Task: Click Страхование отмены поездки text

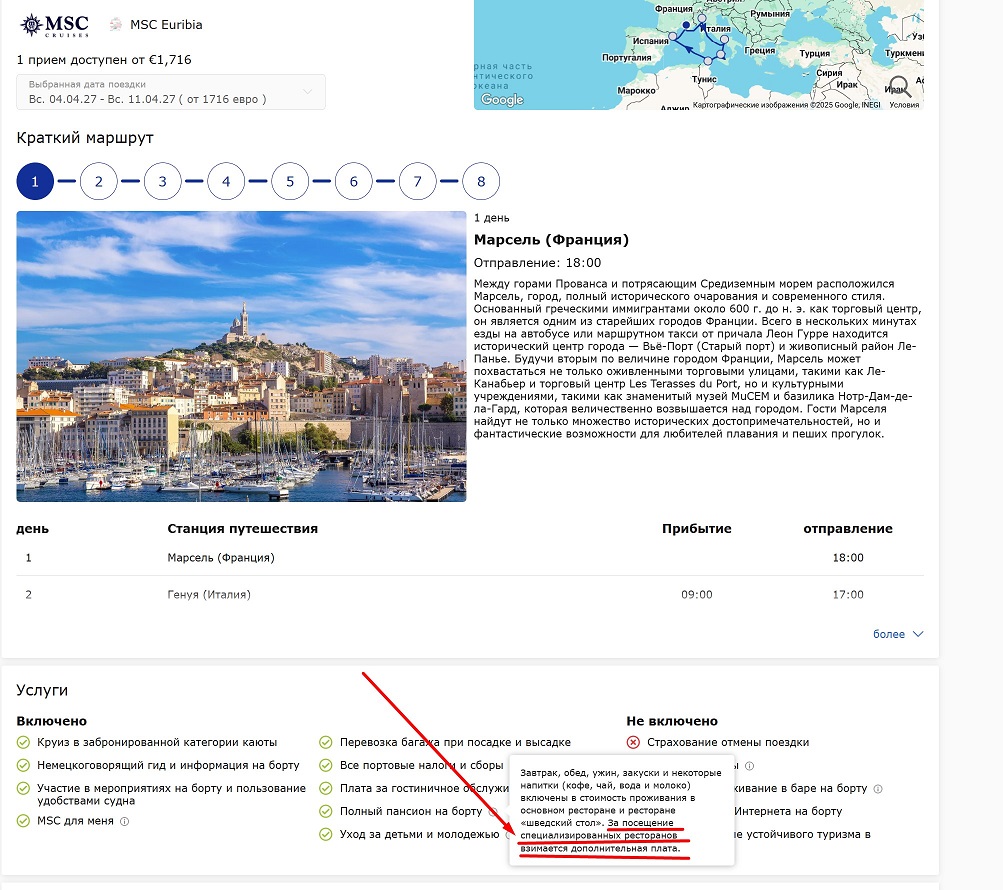Action: [x=728, y=742]
